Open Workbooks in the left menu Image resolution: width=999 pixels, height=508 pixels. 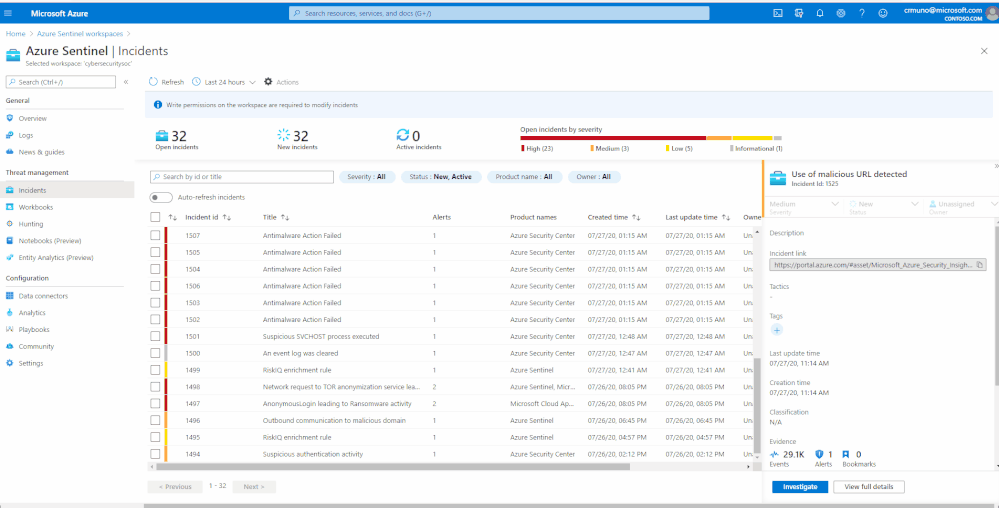point(36,207)
